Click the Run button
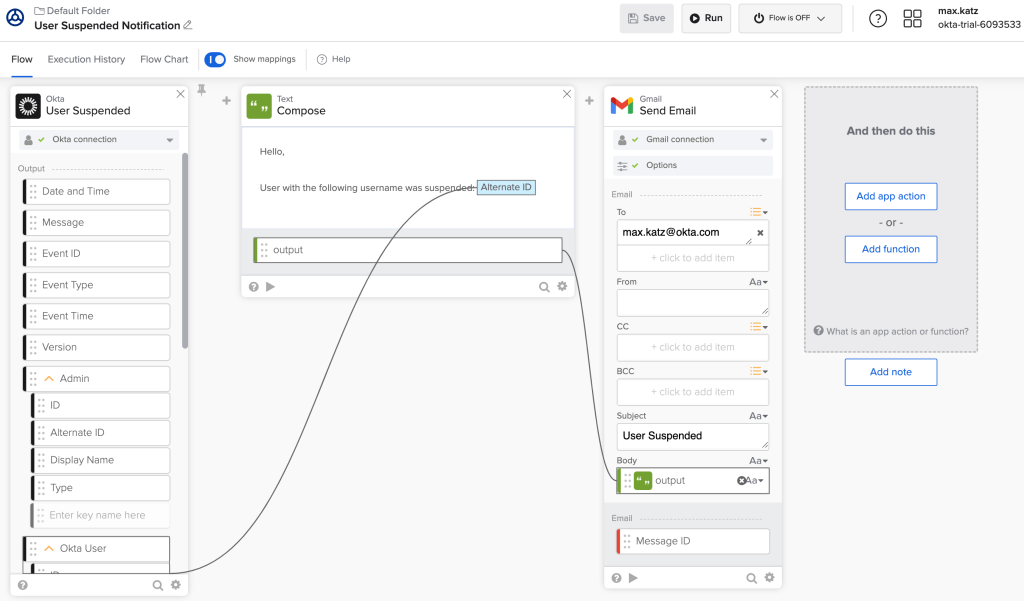This screenshot has height=601, width=1024. 706,18
